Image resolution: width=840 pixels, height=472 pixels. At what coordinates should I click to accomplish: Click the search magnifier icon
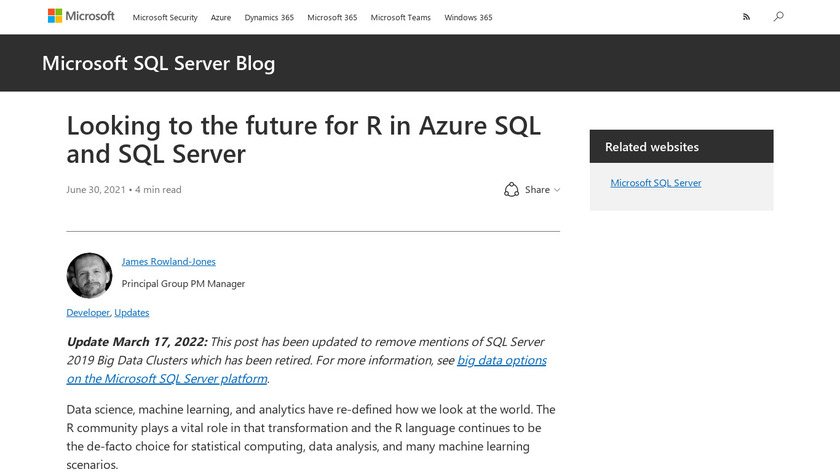778,16
